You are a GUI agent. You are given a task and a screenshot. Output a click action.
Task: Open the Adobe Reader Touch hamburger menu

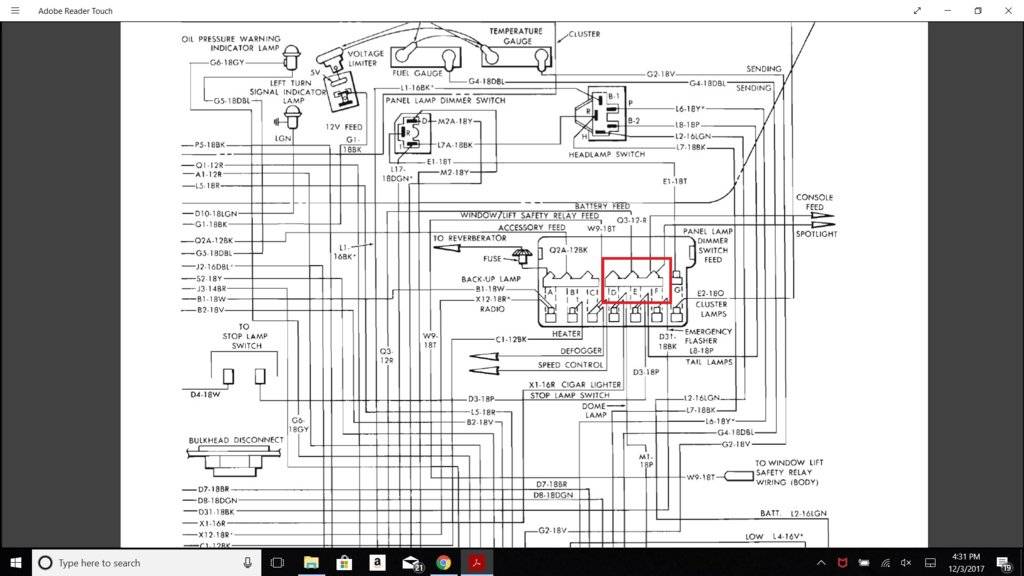[14, 11]
